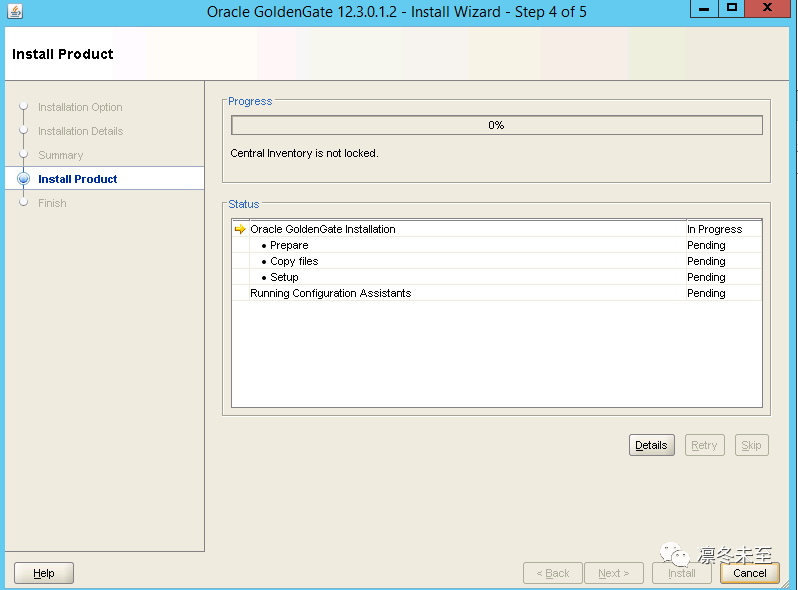The image size is (798, 590).
Task: Select the Copy files status row
Action: (497, 261)
